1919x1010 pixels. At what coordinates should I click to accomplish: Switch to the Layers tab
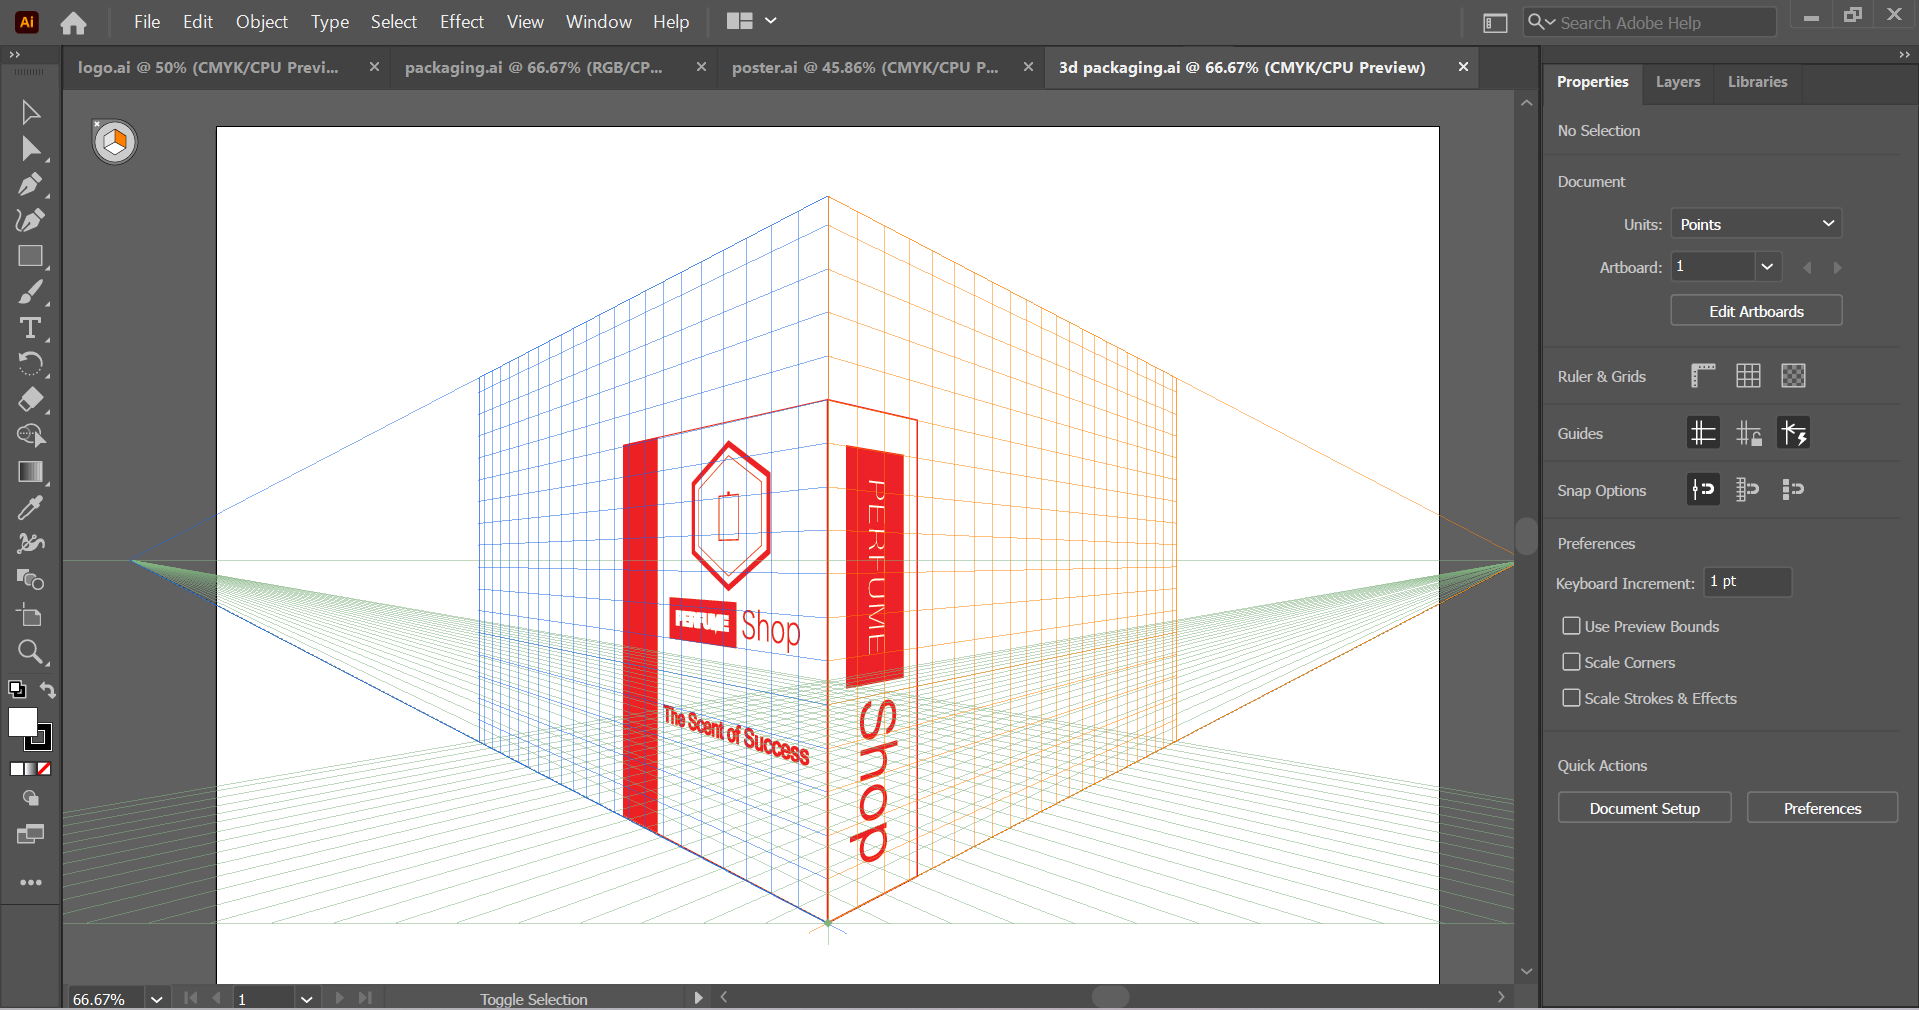tap(1678, 82)
